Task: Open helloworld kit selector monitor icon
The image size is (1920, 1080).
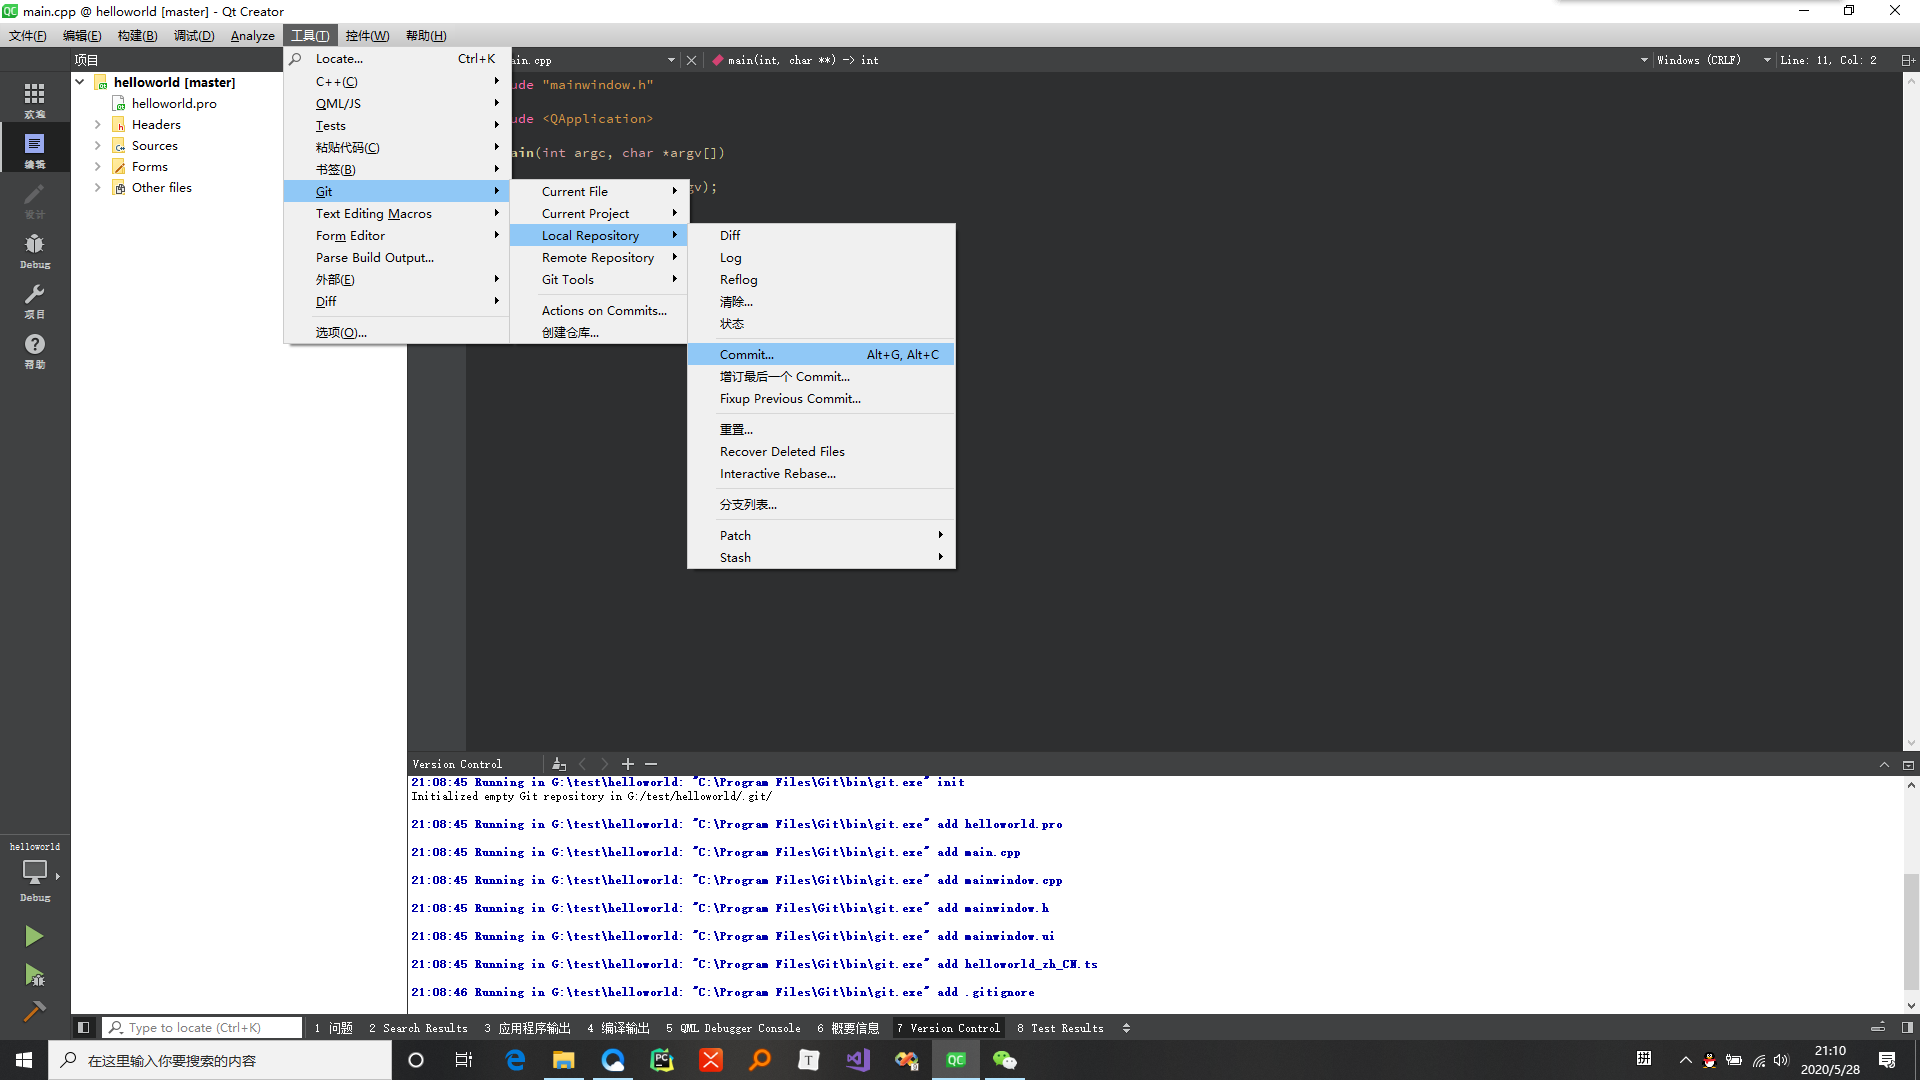Action: pos(35,872)
